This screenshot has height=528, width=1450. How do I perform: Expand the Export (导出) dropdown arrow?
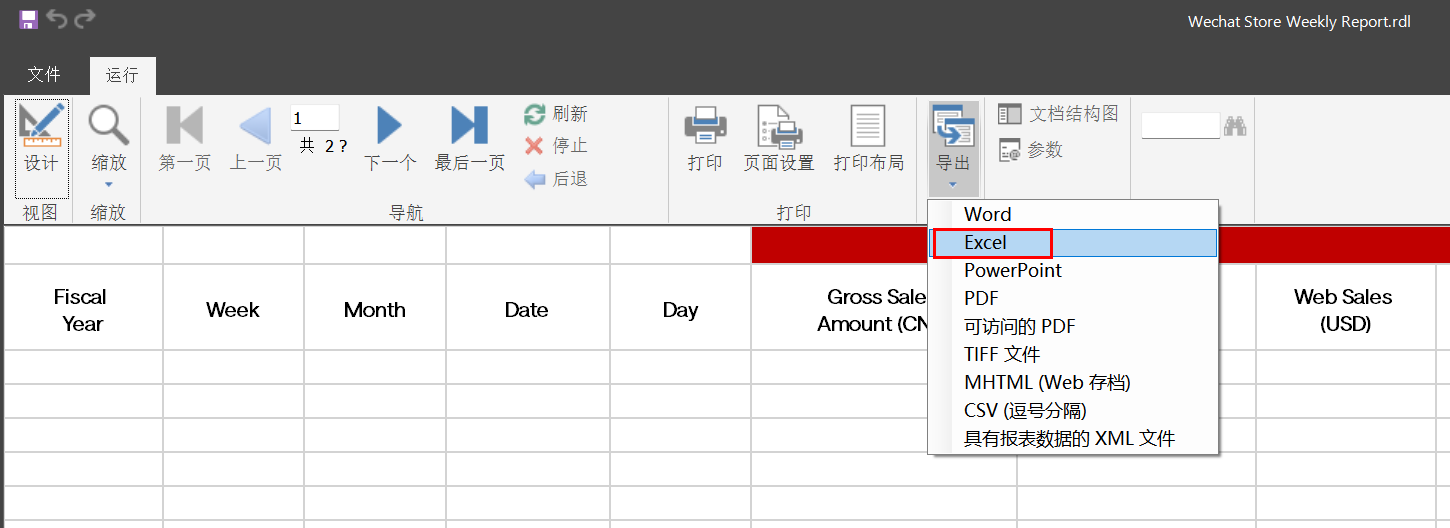953,185
